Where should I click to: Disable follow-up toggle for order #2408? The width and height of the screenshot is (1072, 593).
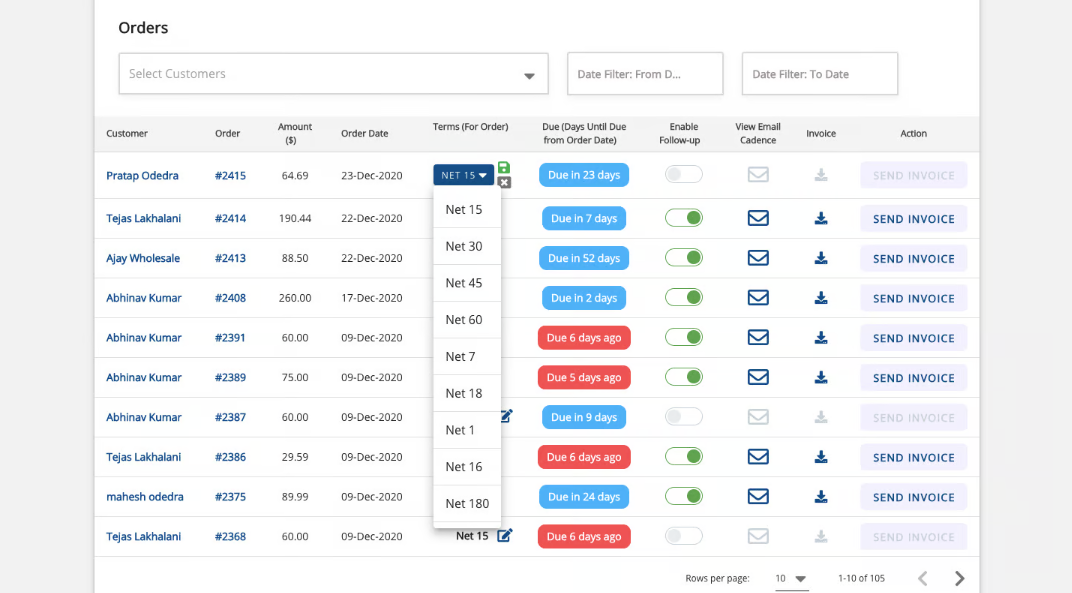(x=684, y=298)
